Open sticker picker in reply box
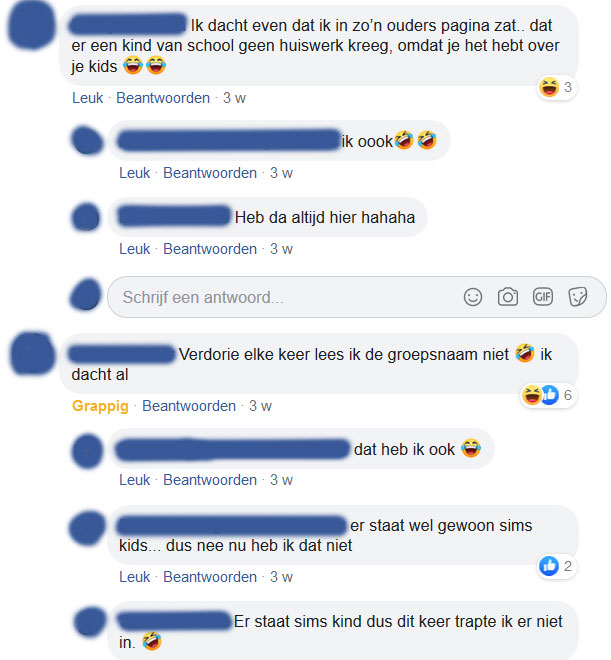 pos(577,297)
